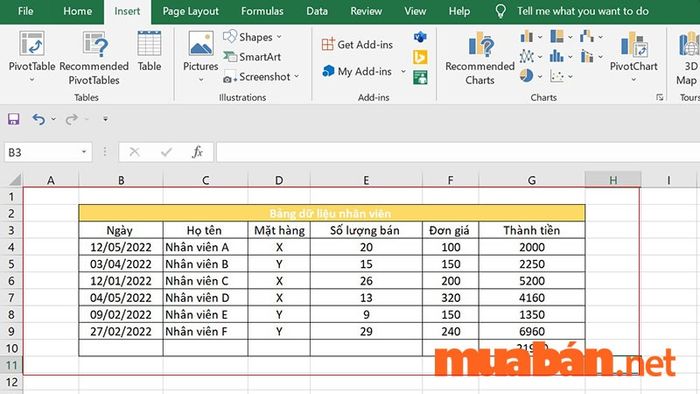Click Get Add-ins
Image resolution: width=700 pixels, height=394 pixels.
357,45
